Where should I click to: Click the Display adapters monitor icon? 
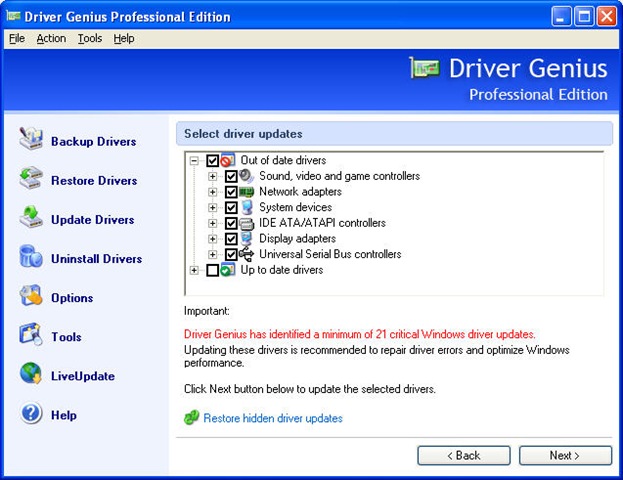tap(246, 238)
